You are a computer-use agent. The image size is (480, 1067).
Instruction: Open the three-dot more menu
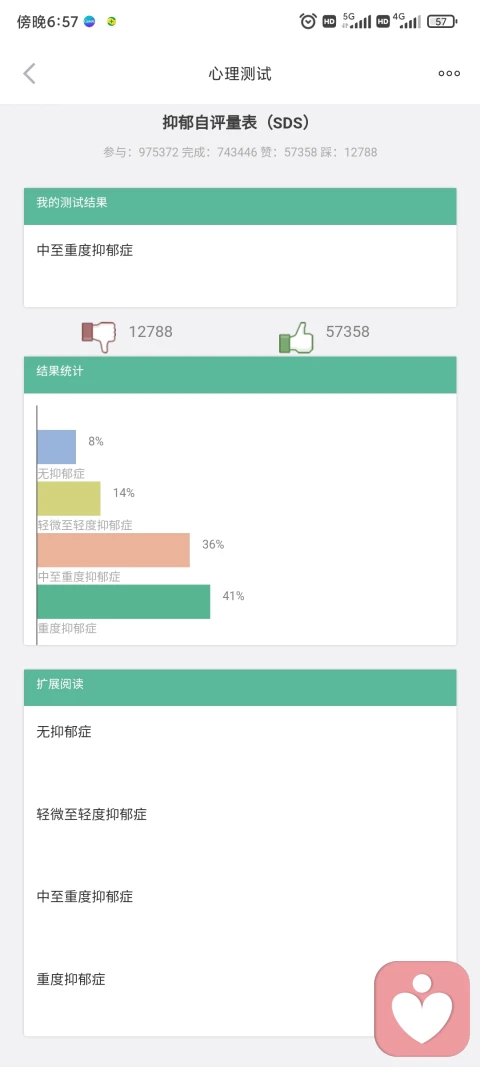[449, 73]
